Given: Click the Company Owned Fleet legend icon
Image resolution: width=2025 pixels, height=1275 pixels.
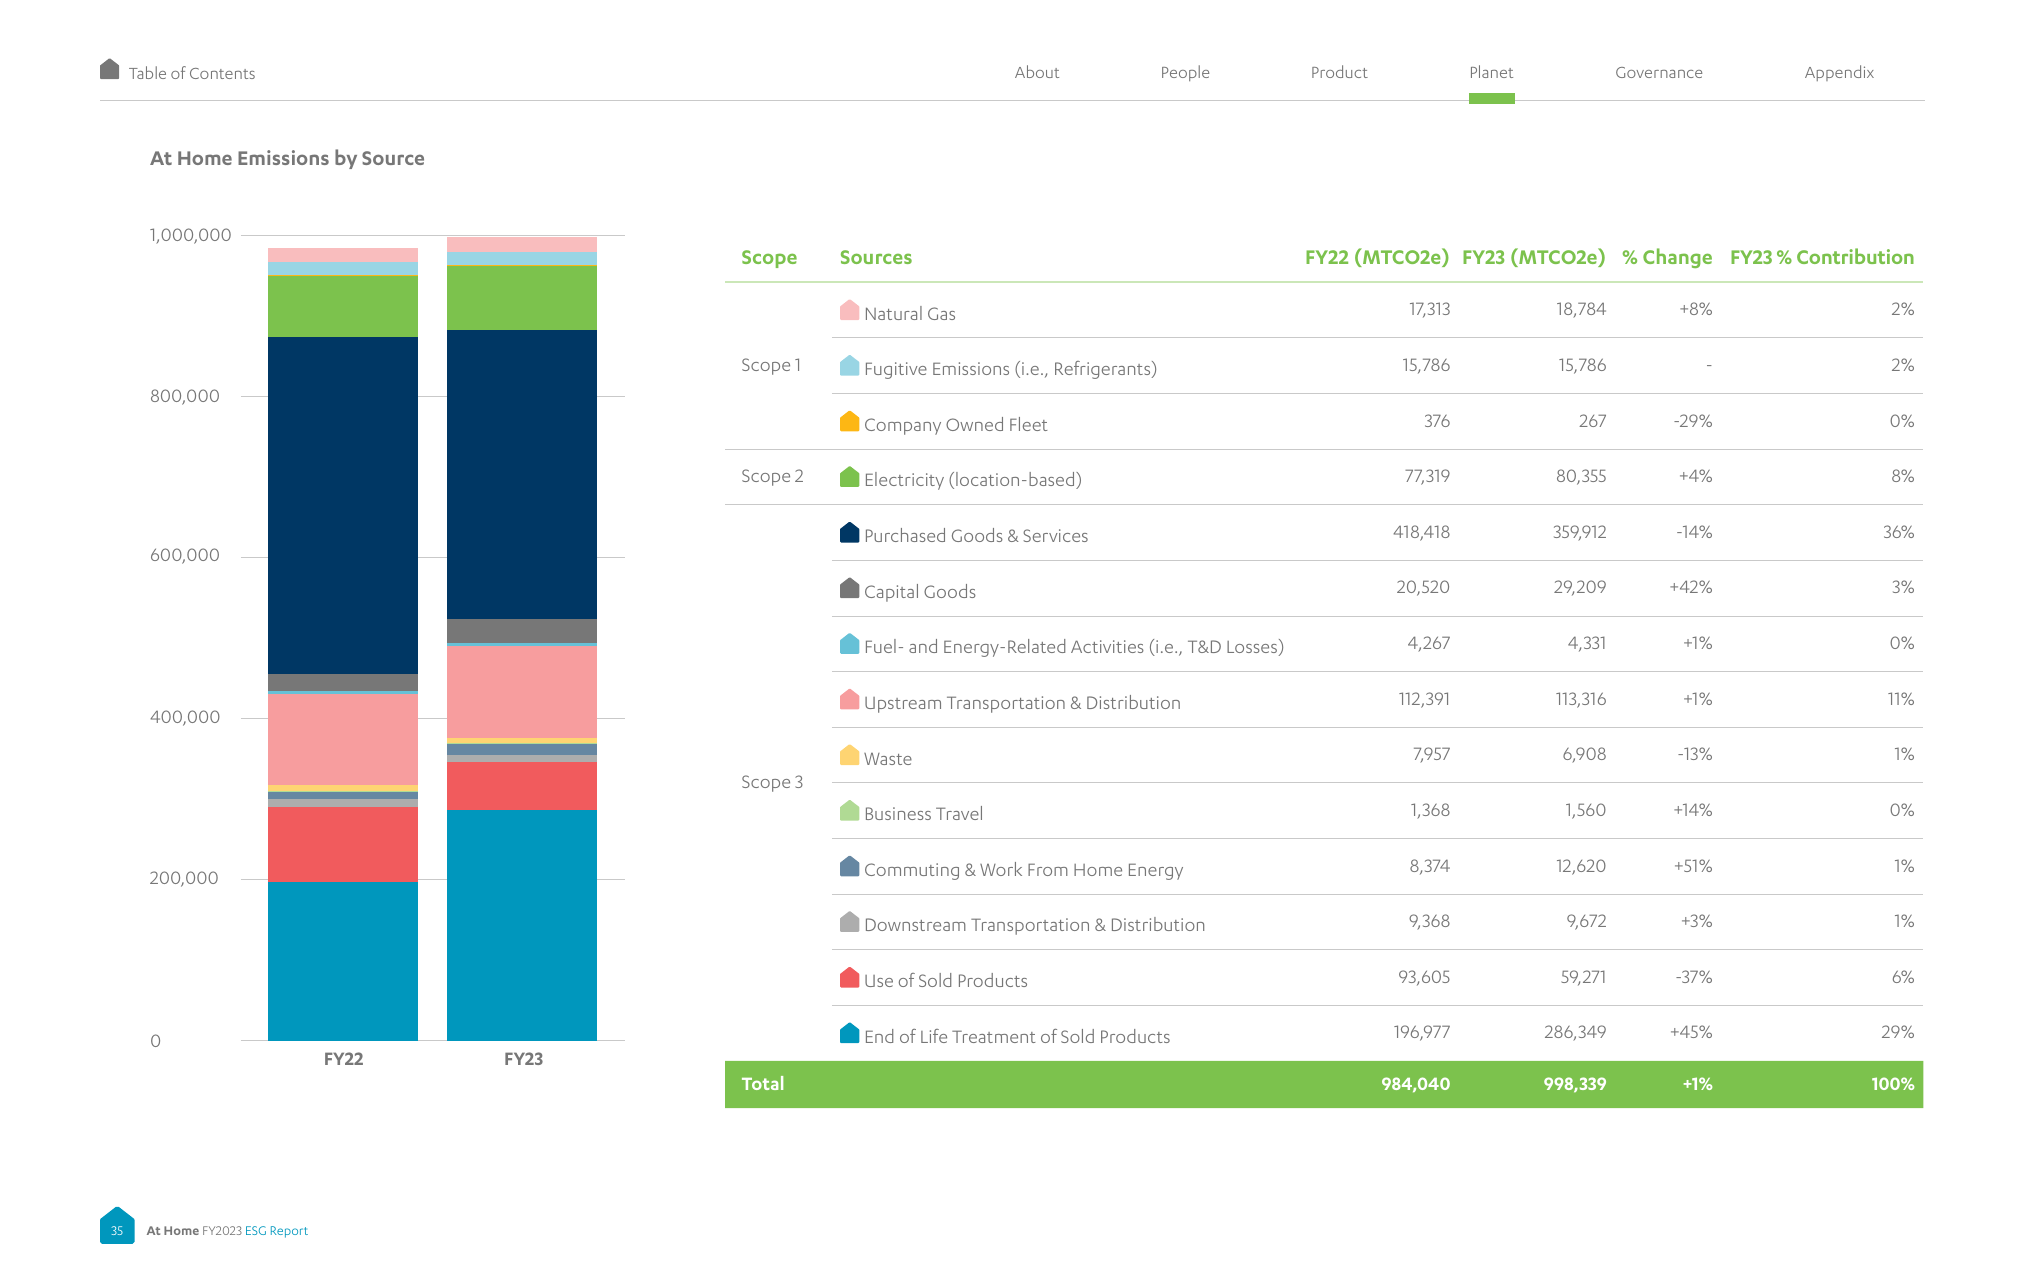Looking at the screenshot, I should point(850,421).
